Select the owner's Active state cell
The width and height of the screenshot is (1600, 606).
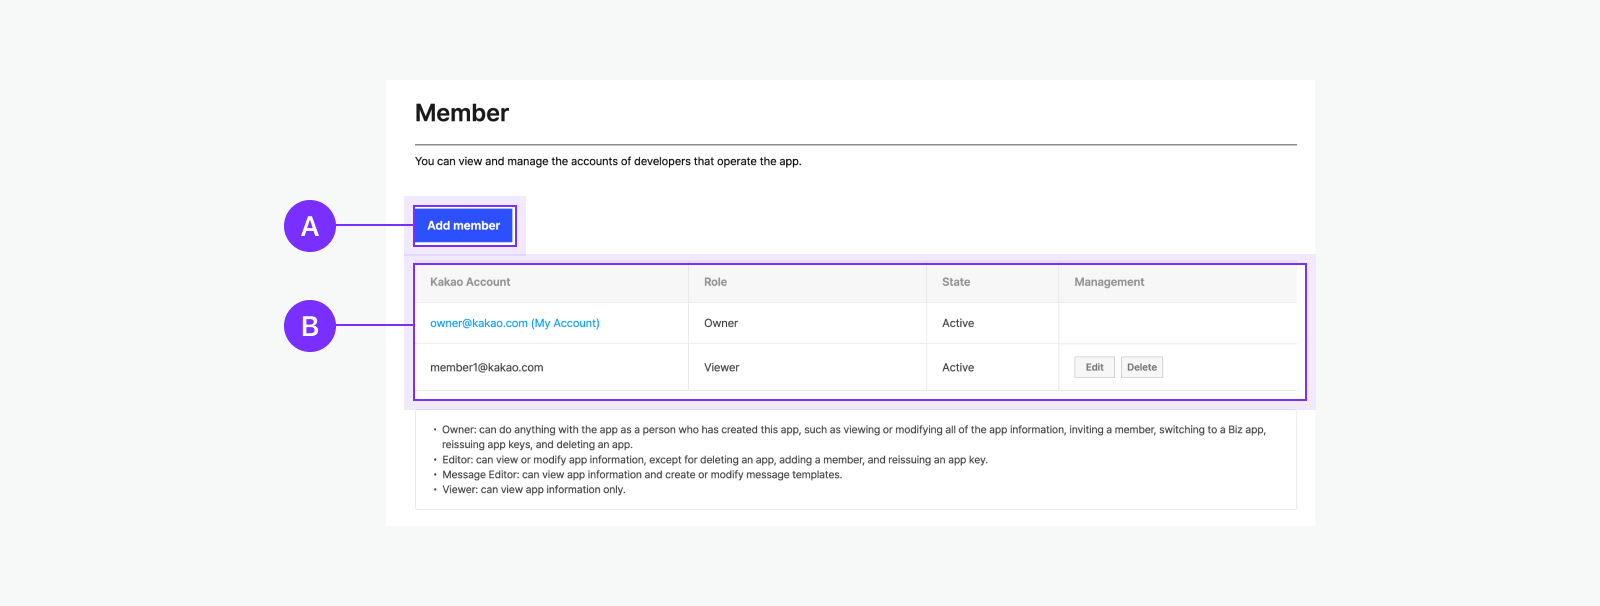(x=958, y=323)
